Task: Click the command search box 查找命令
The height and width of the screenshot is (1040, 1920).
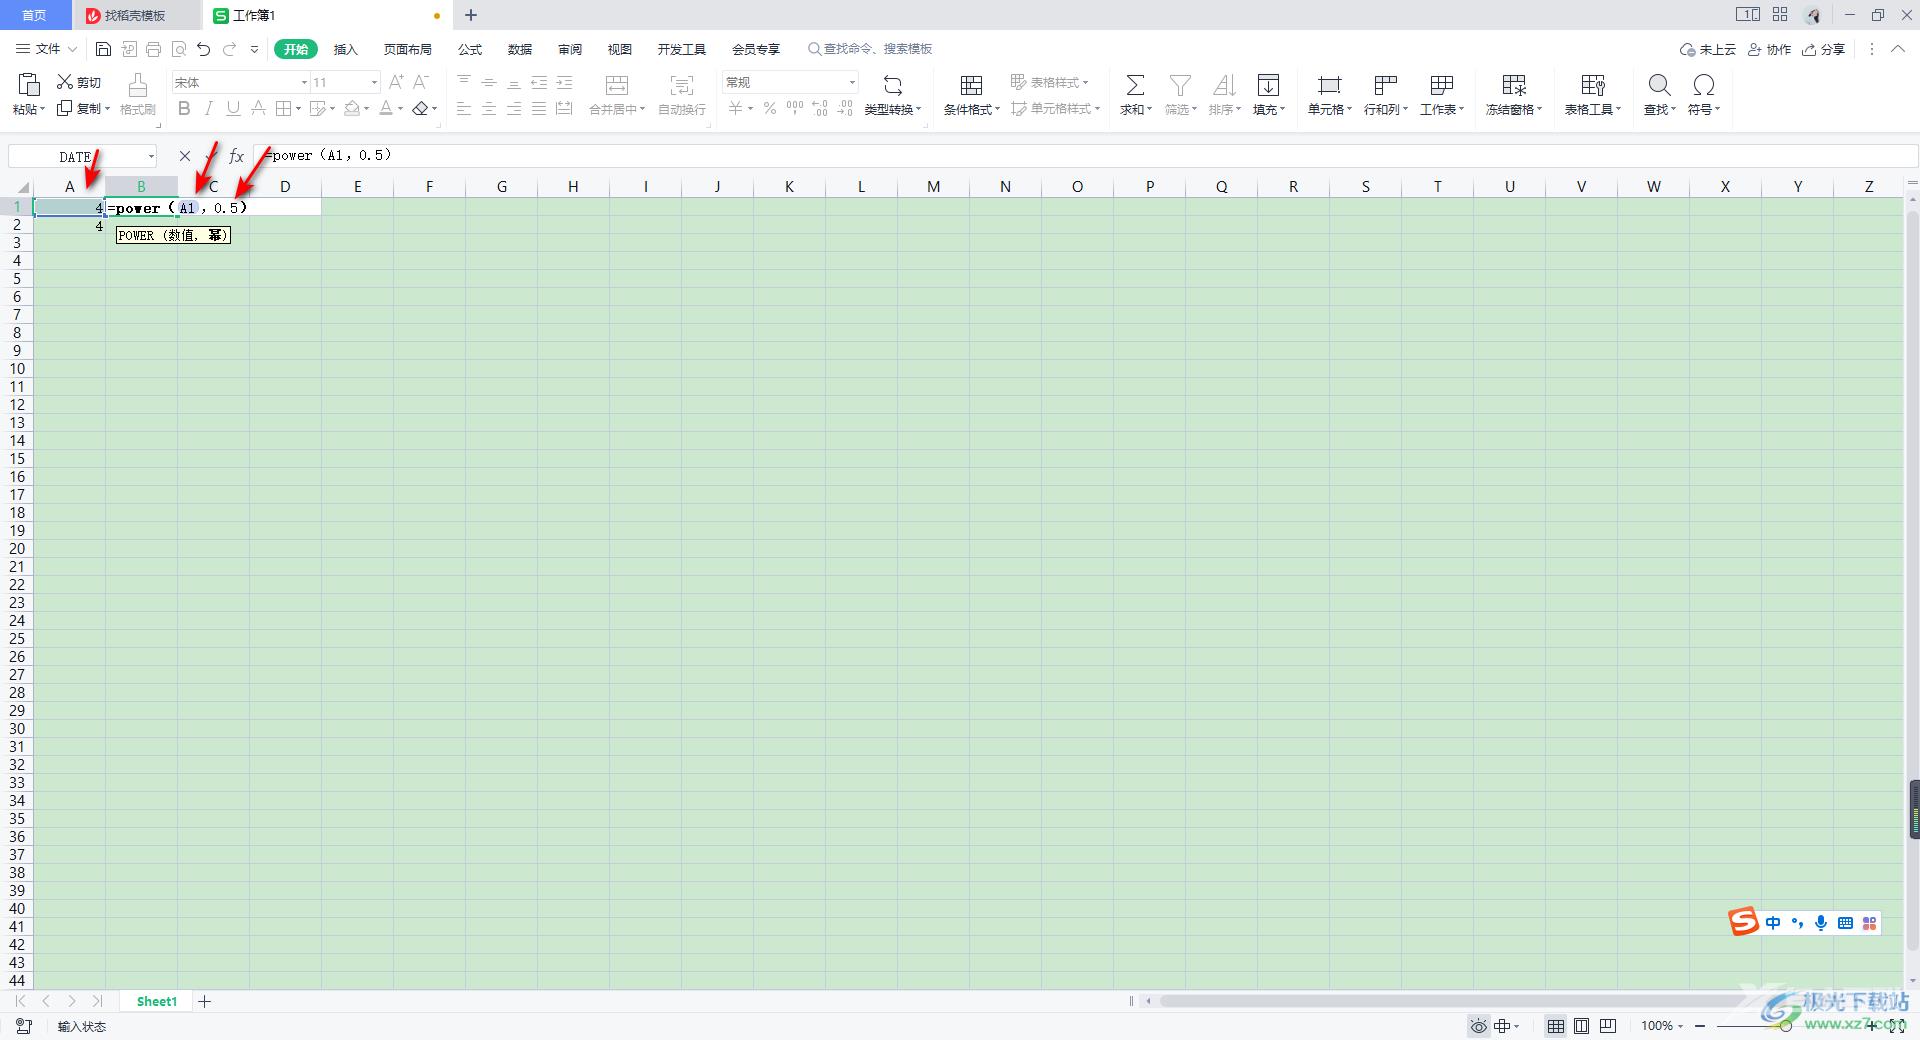Action: pyautogui.click(x=870, y=49)
